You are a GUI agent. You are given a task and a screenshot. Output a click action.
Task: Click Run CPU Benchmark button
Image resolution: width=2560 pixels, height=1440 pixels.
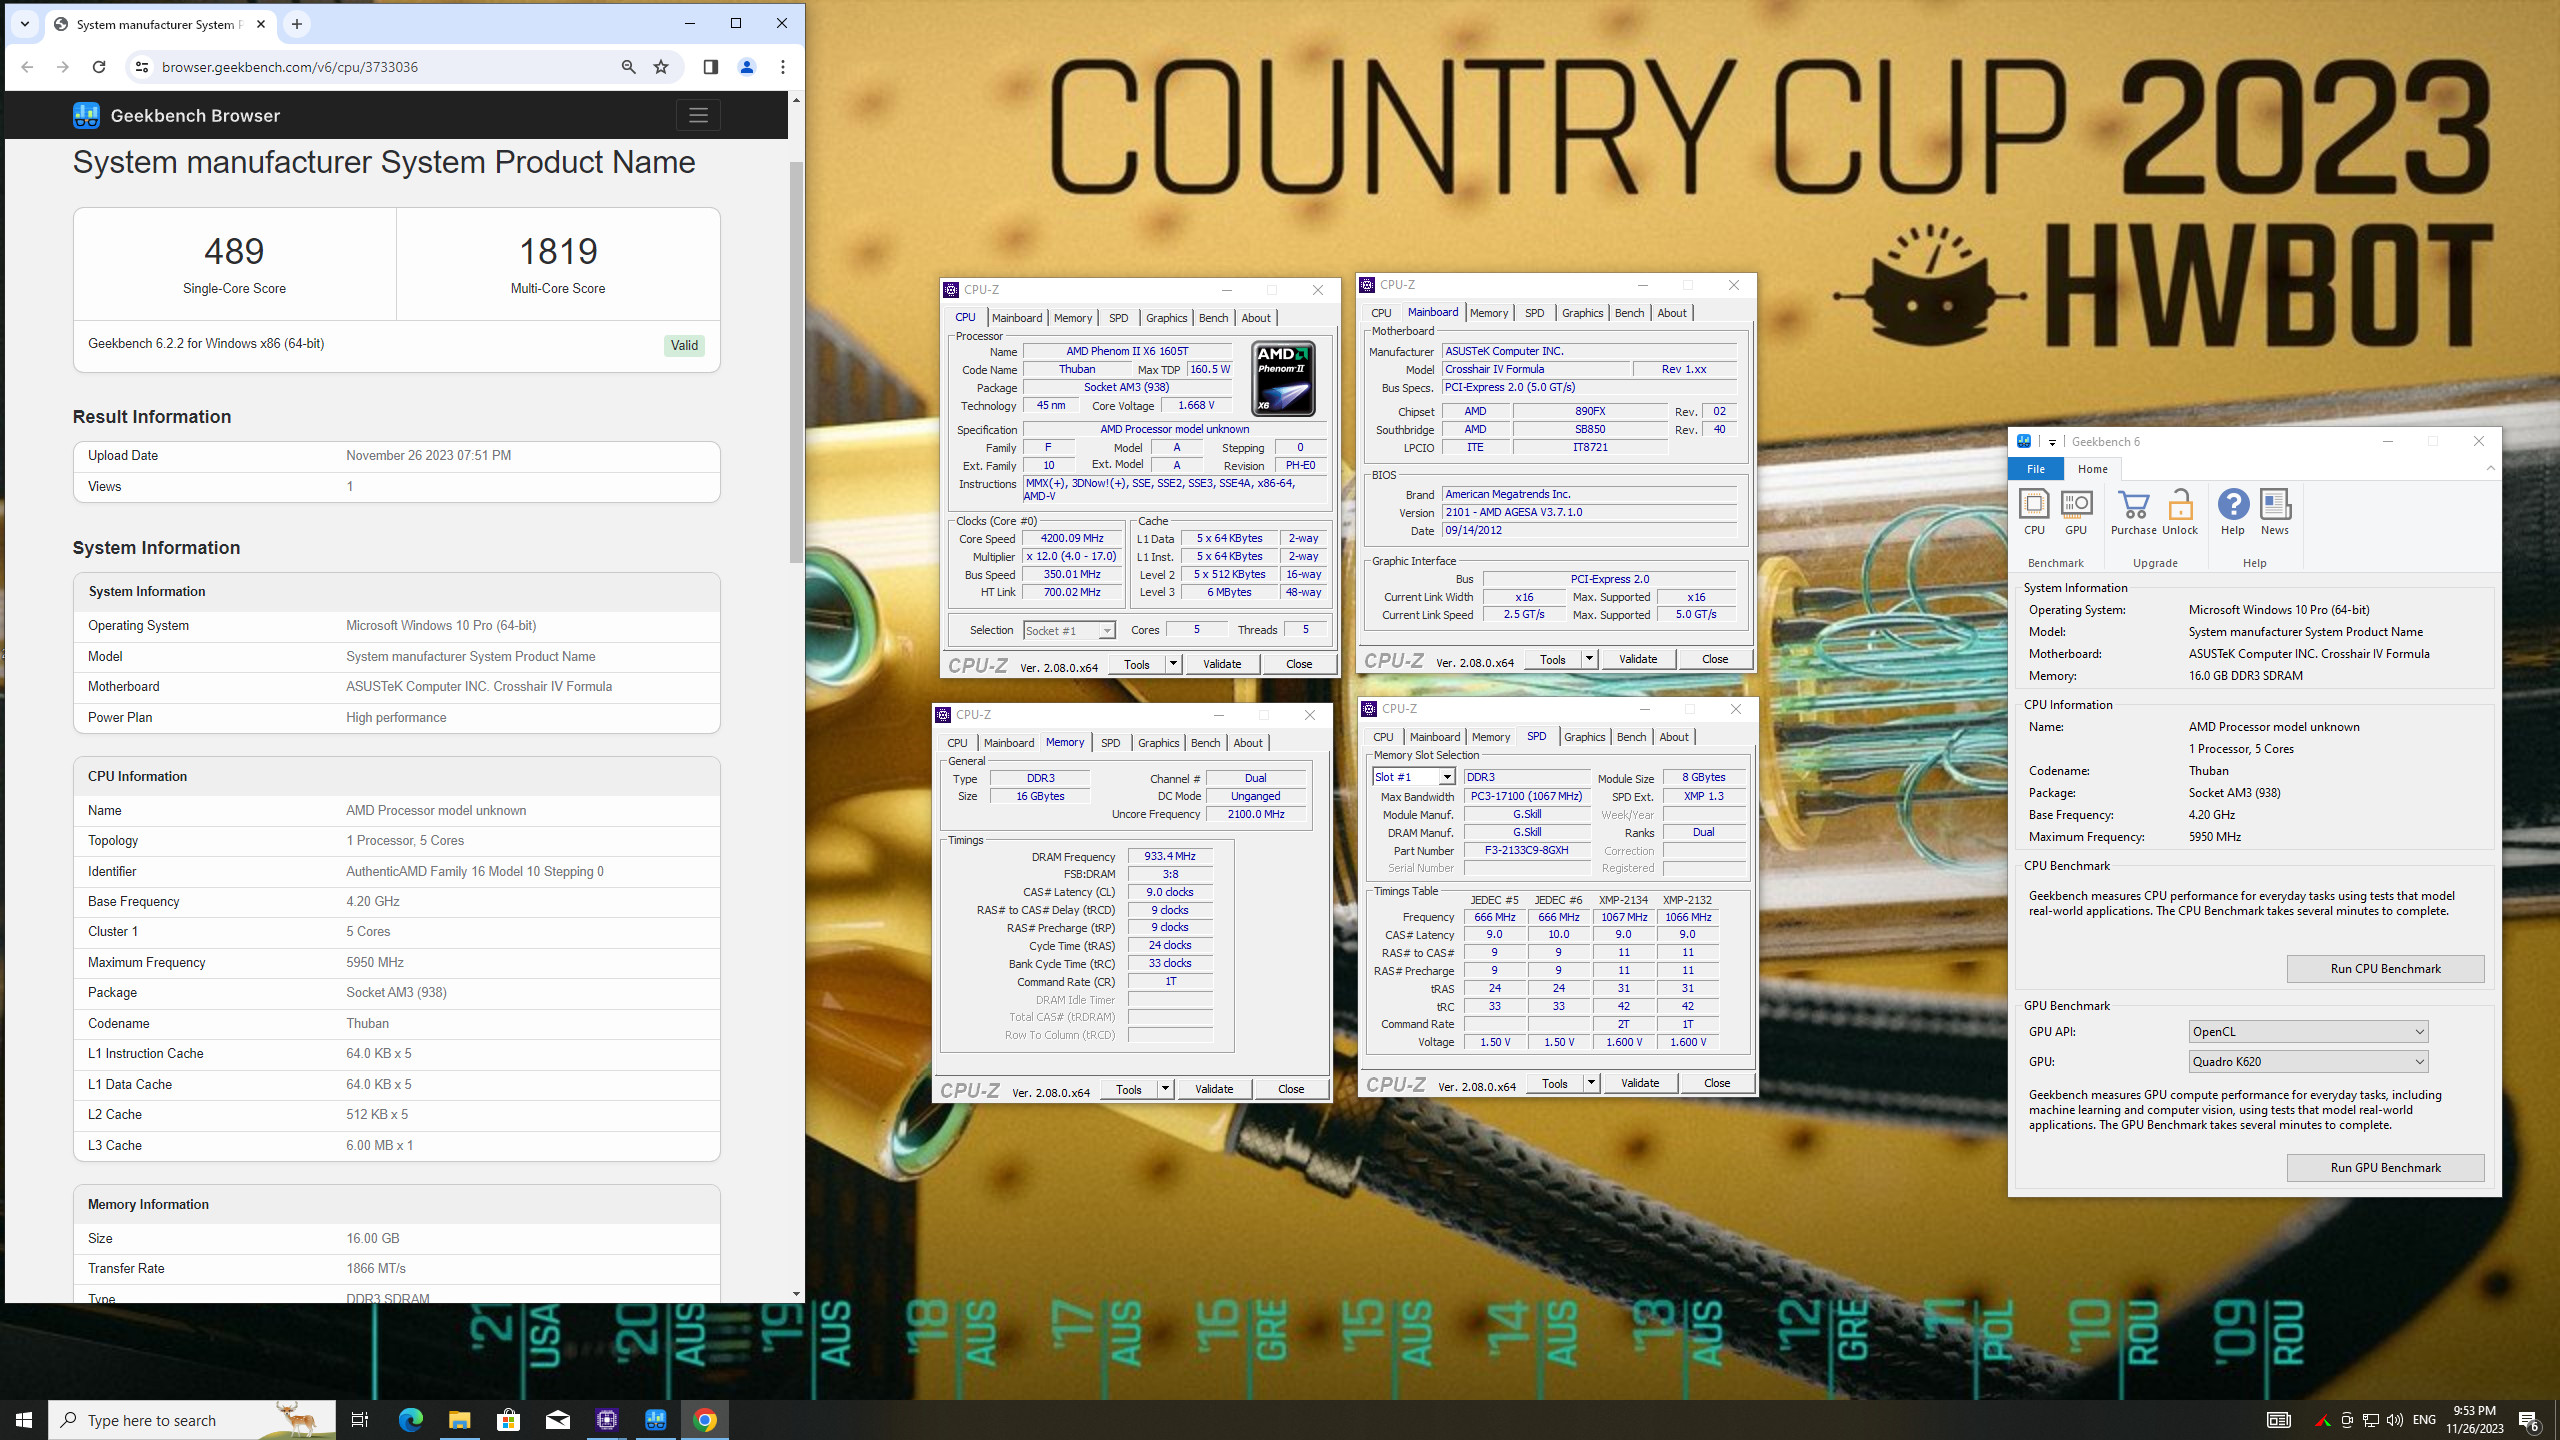tap(2385, 968)
